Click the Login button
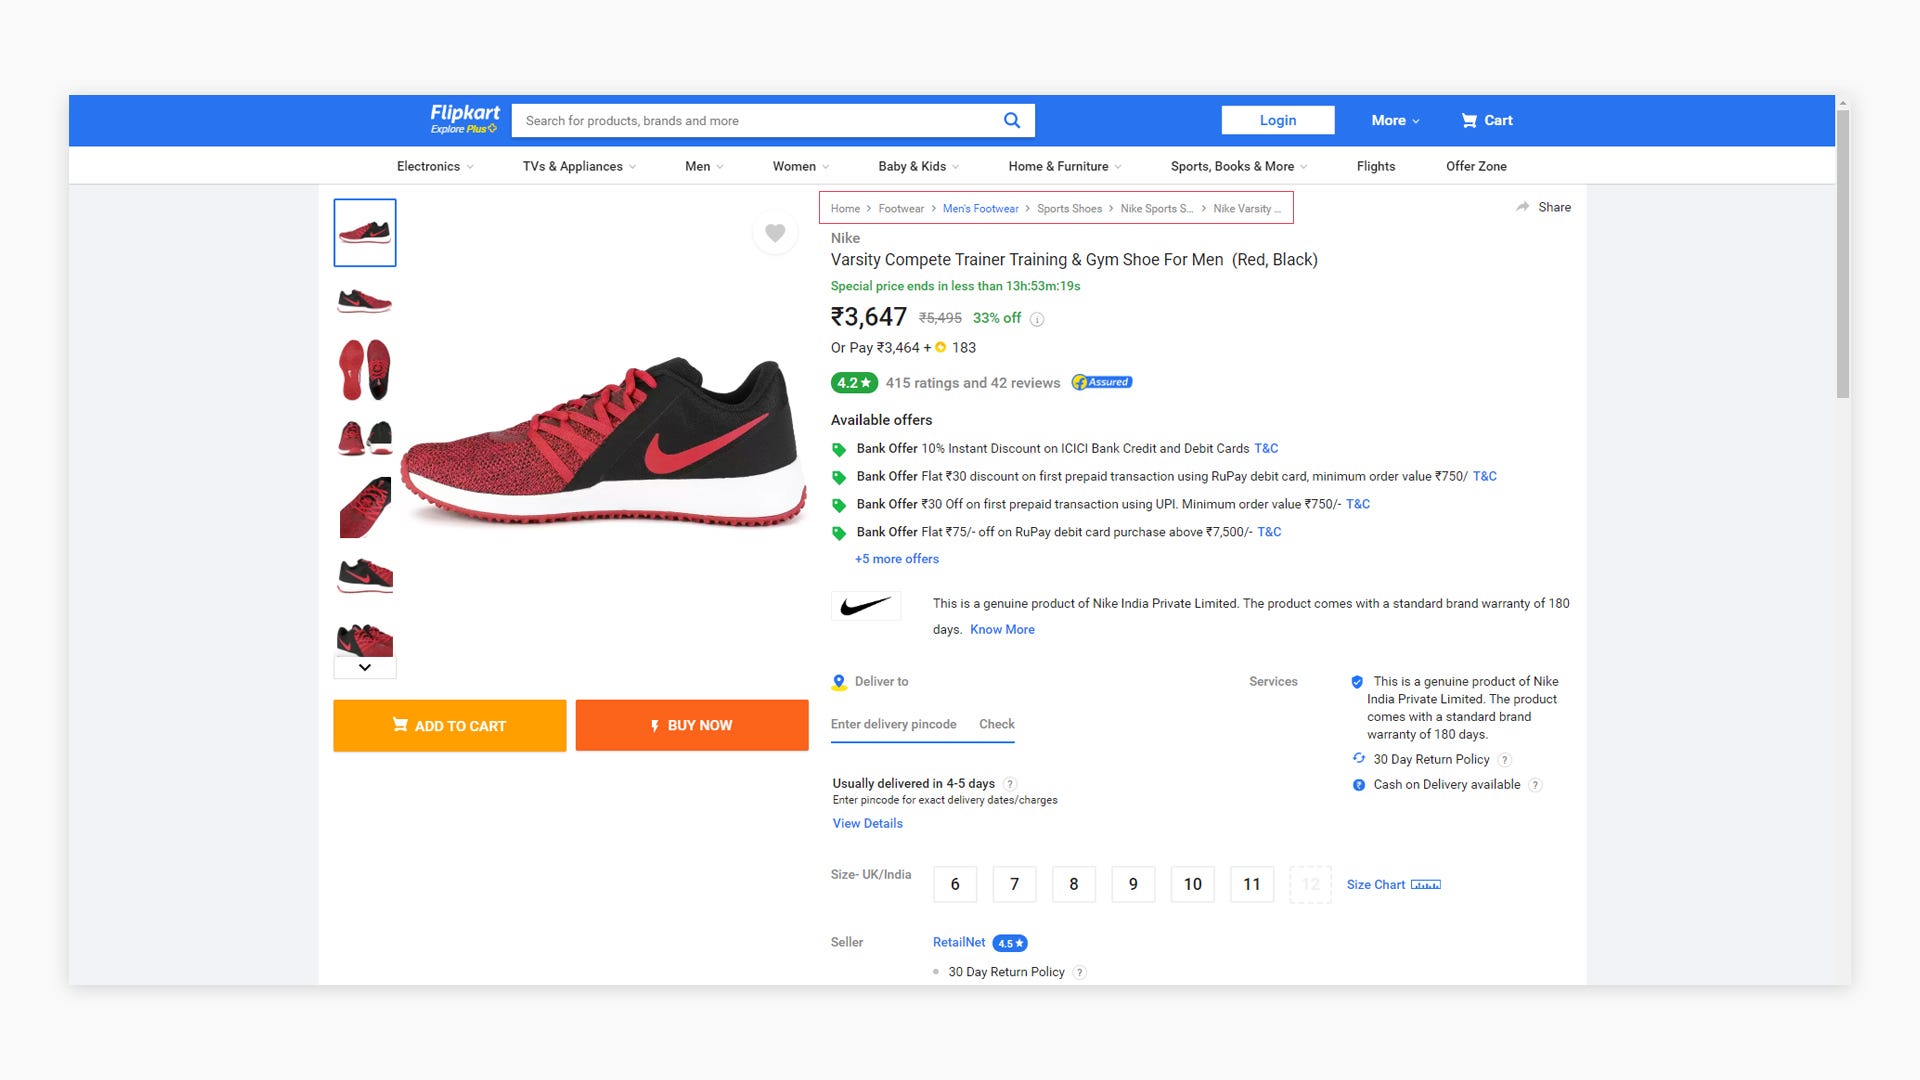Screen dimensions: 1920x1080 coord(1278,120)
